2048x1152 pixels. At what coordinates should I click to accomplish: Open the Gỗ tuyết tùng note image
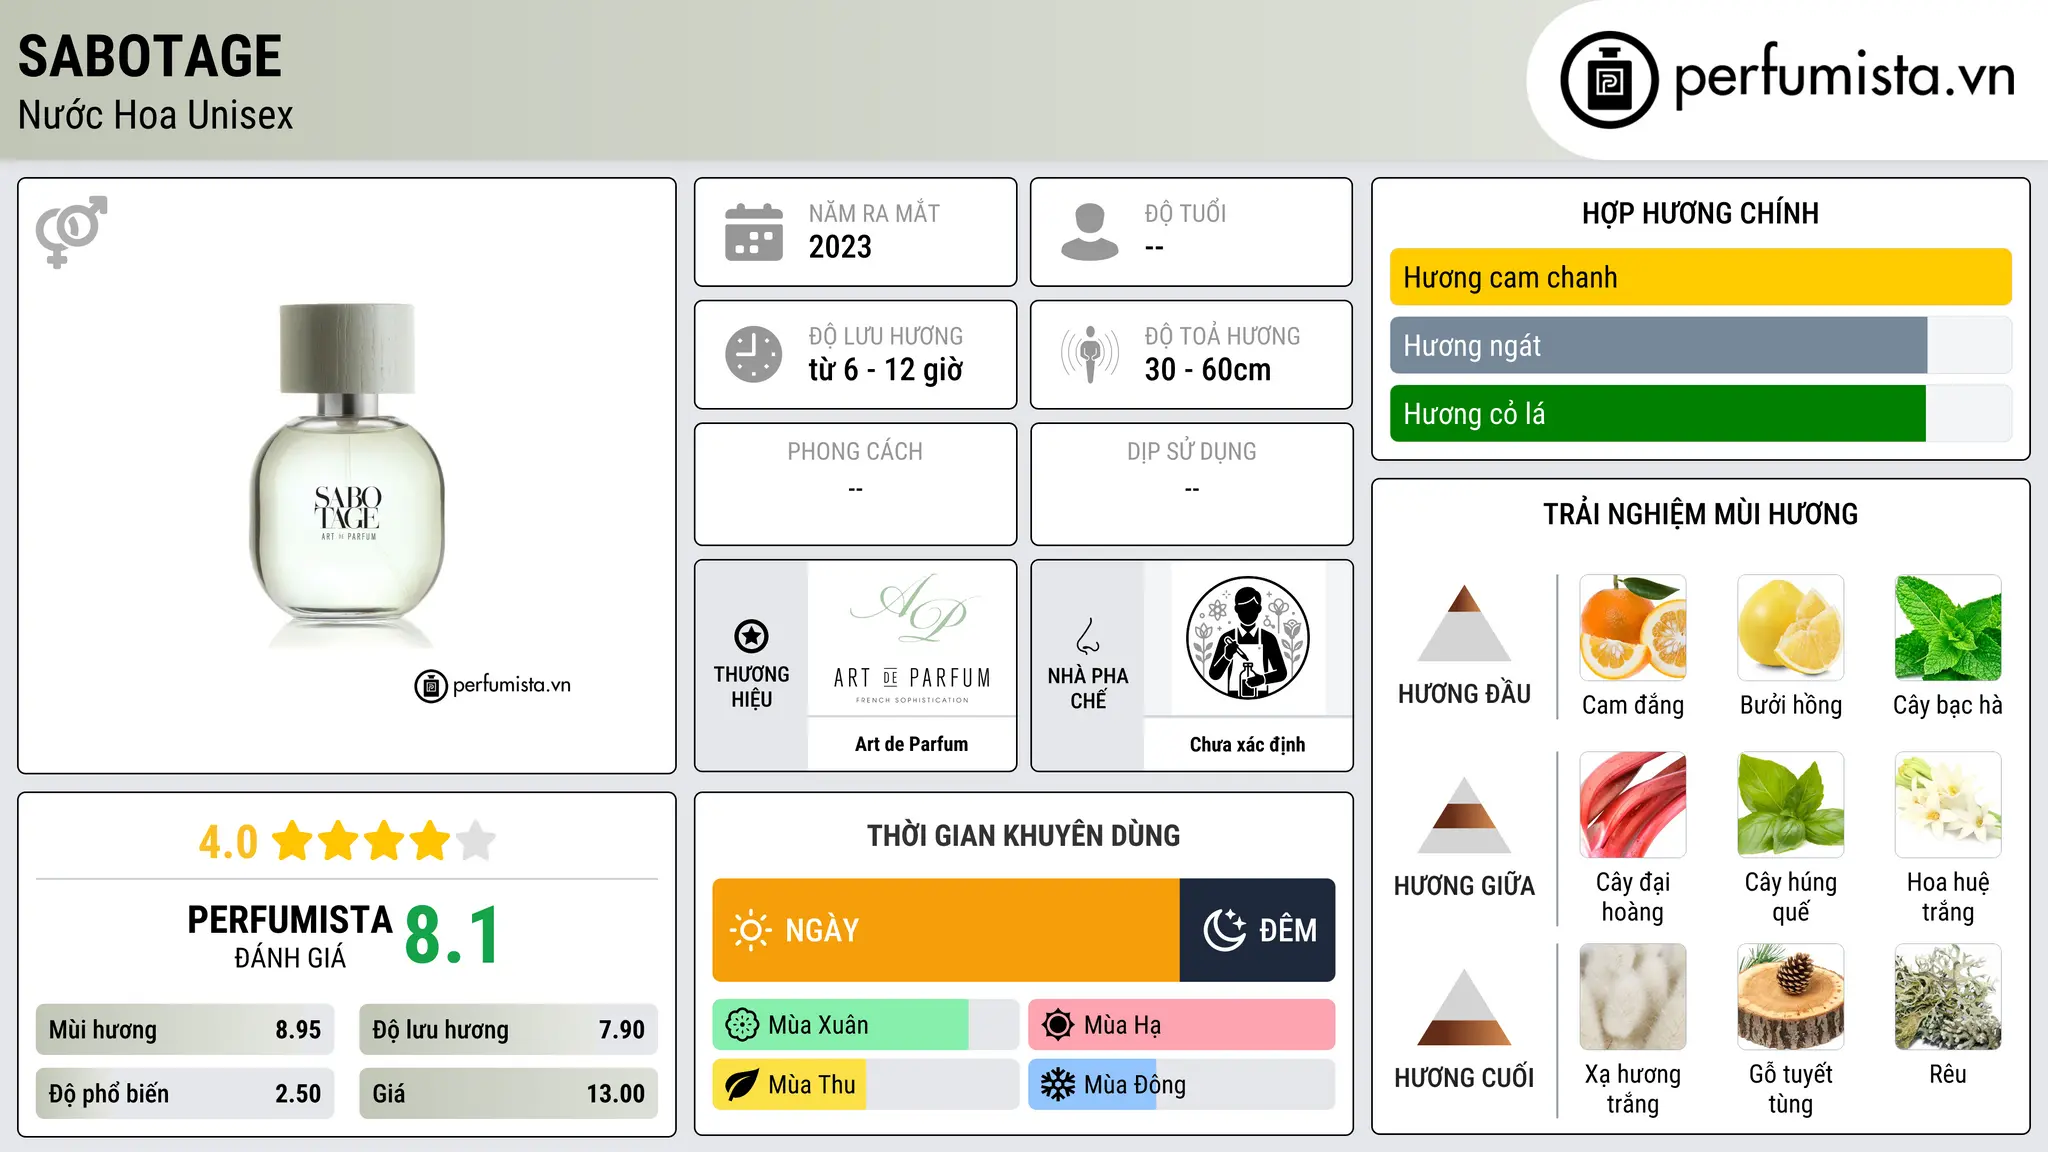click(x=1791, y=997)
